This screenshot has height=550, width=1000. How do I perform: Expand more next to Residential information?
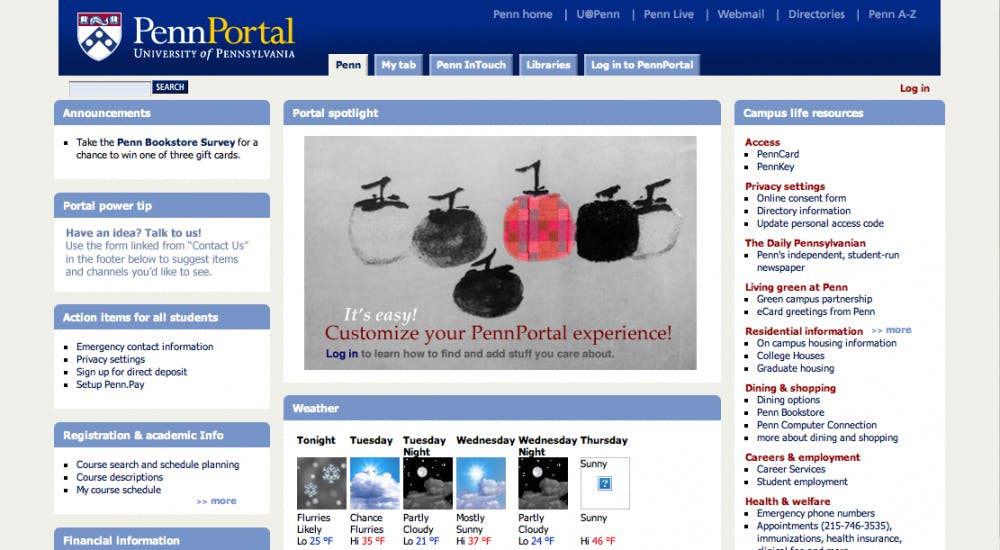891,330
